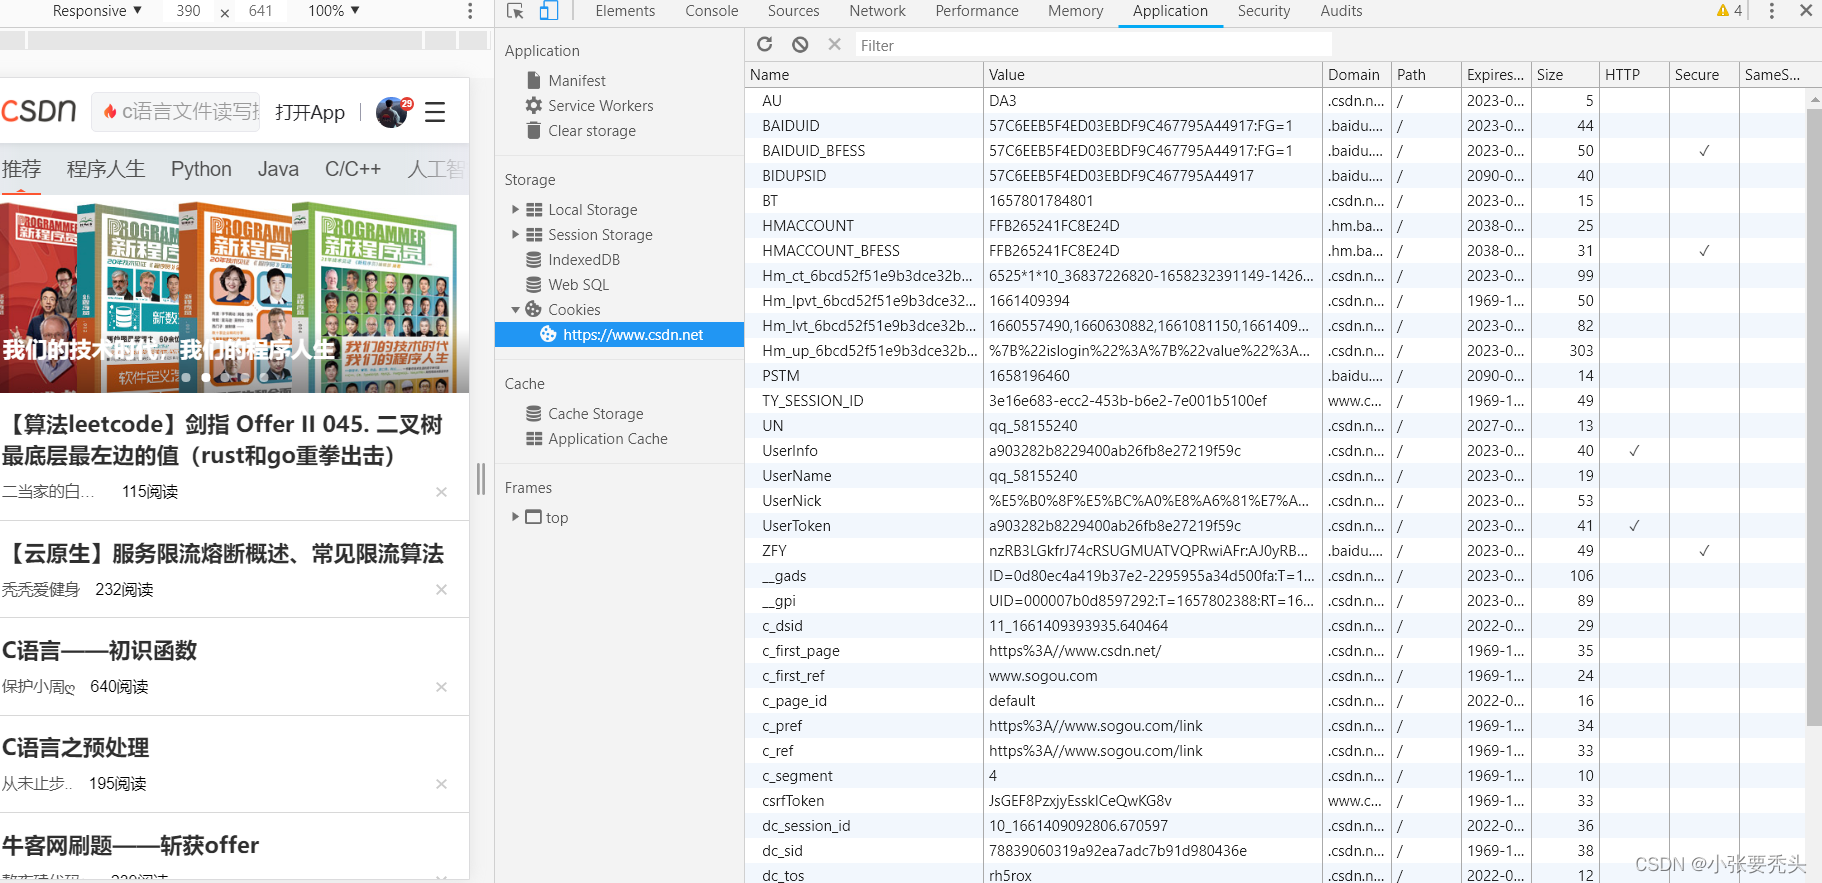Screen dimensions: 1822x883
Task: Open device toolbar more options menu
Action: pyautogui.click(x=470, y=11)
